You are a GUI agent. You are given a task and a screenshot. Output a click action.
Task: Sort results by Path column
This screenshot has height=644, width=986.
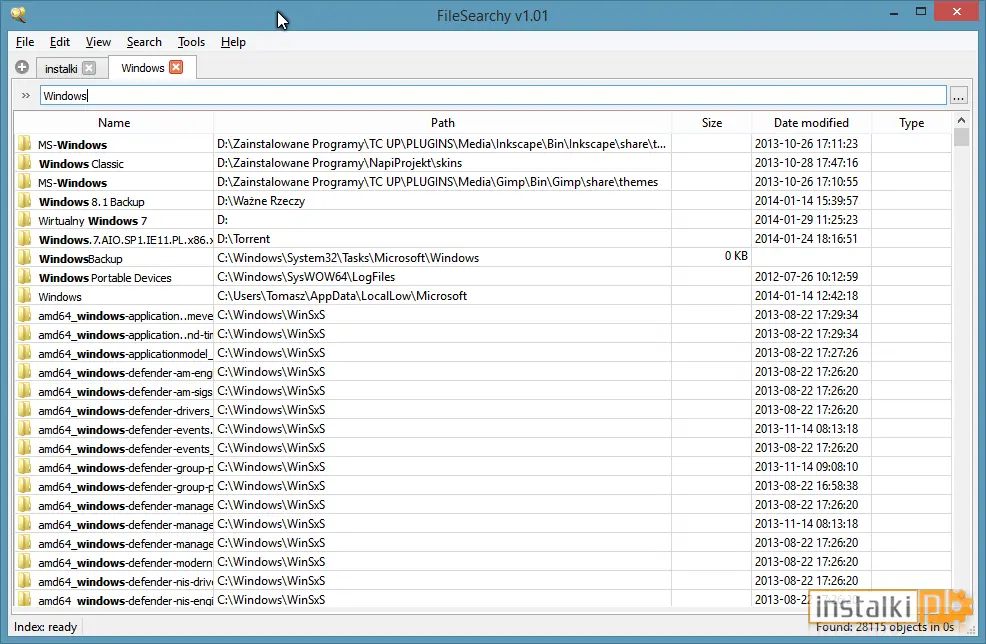(x=443, y=123)
